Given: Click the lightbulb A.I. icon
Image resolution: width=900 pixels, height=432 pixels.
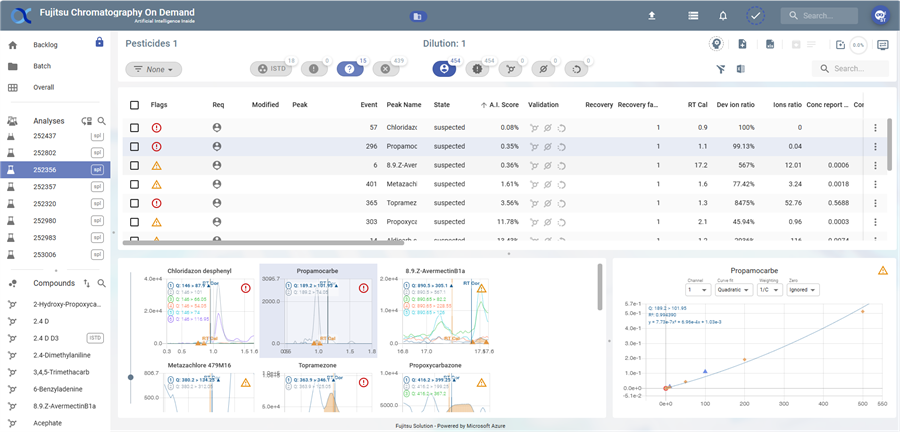Looking at the screenshot, I should point(716,45).
